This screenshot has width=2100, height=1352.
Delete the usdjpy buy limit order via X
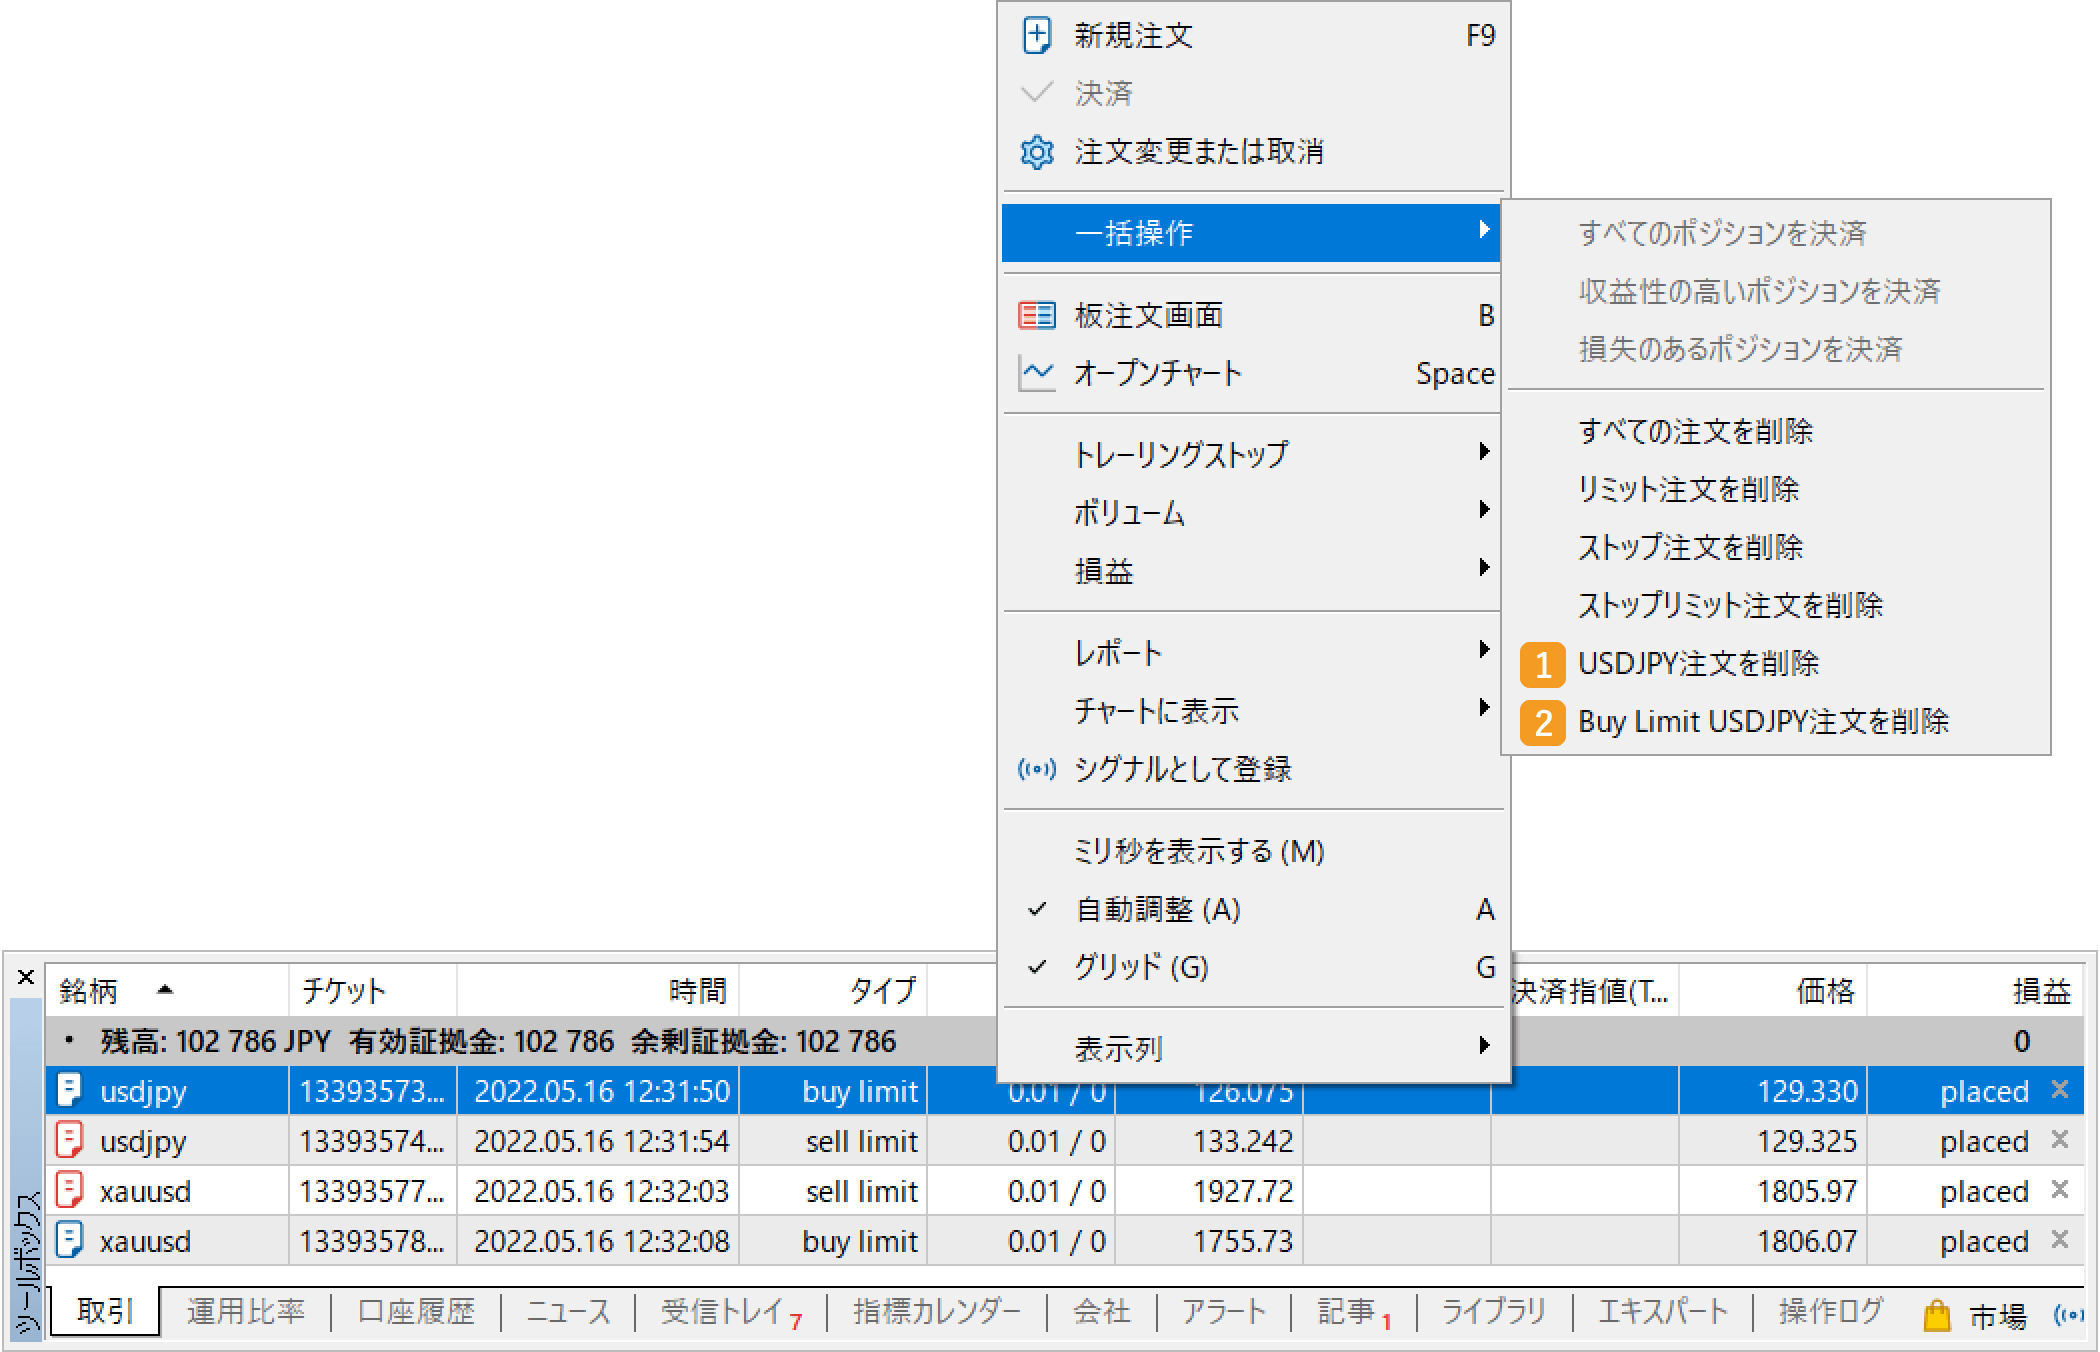click(2060, 1090)
